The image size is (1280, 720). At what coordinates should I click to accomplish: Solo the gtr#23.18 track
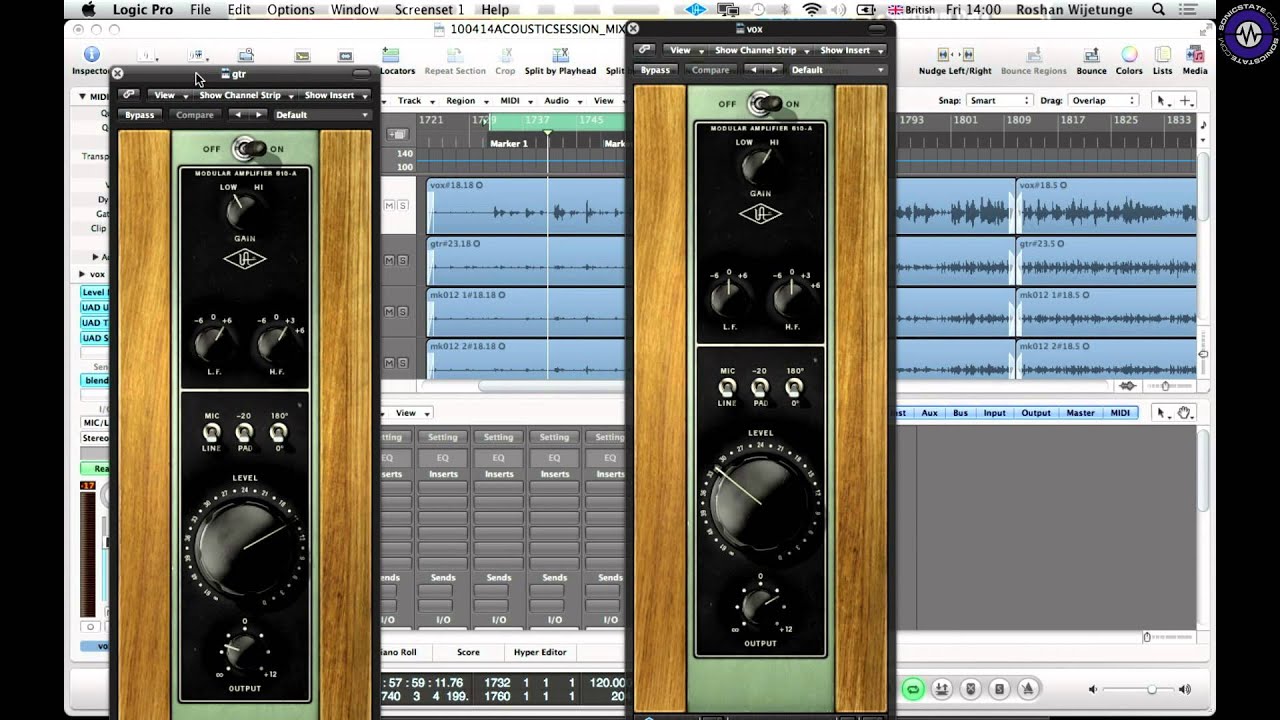(x=403, y=261)
